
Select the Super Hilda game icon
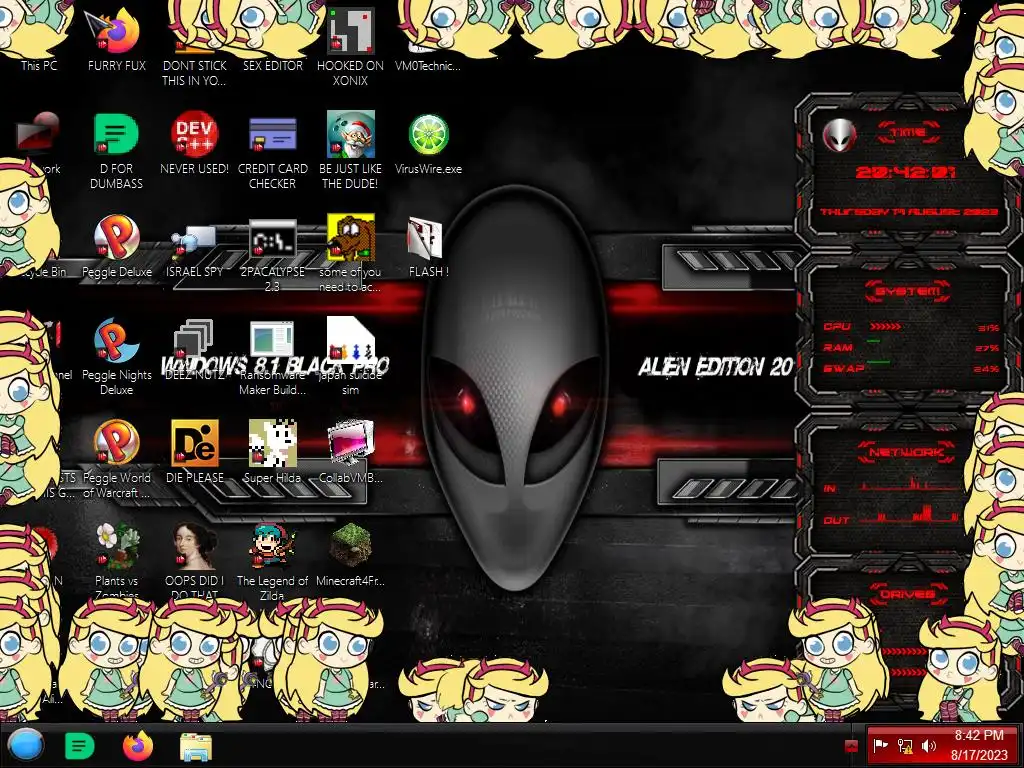click(x=272, y=444)
